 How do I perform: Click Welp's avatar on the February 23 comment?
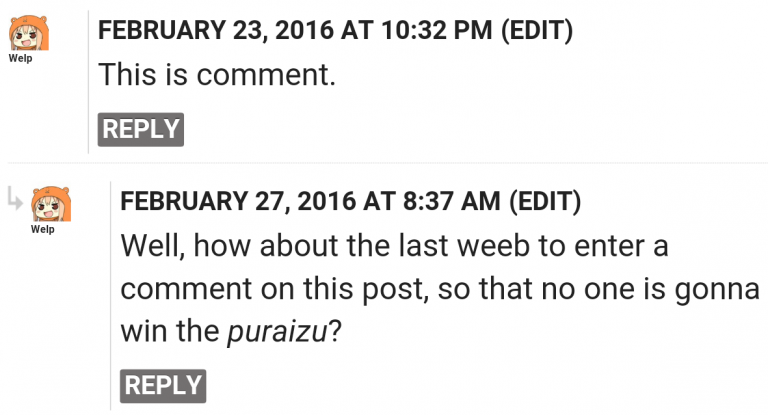click(28, 32)
